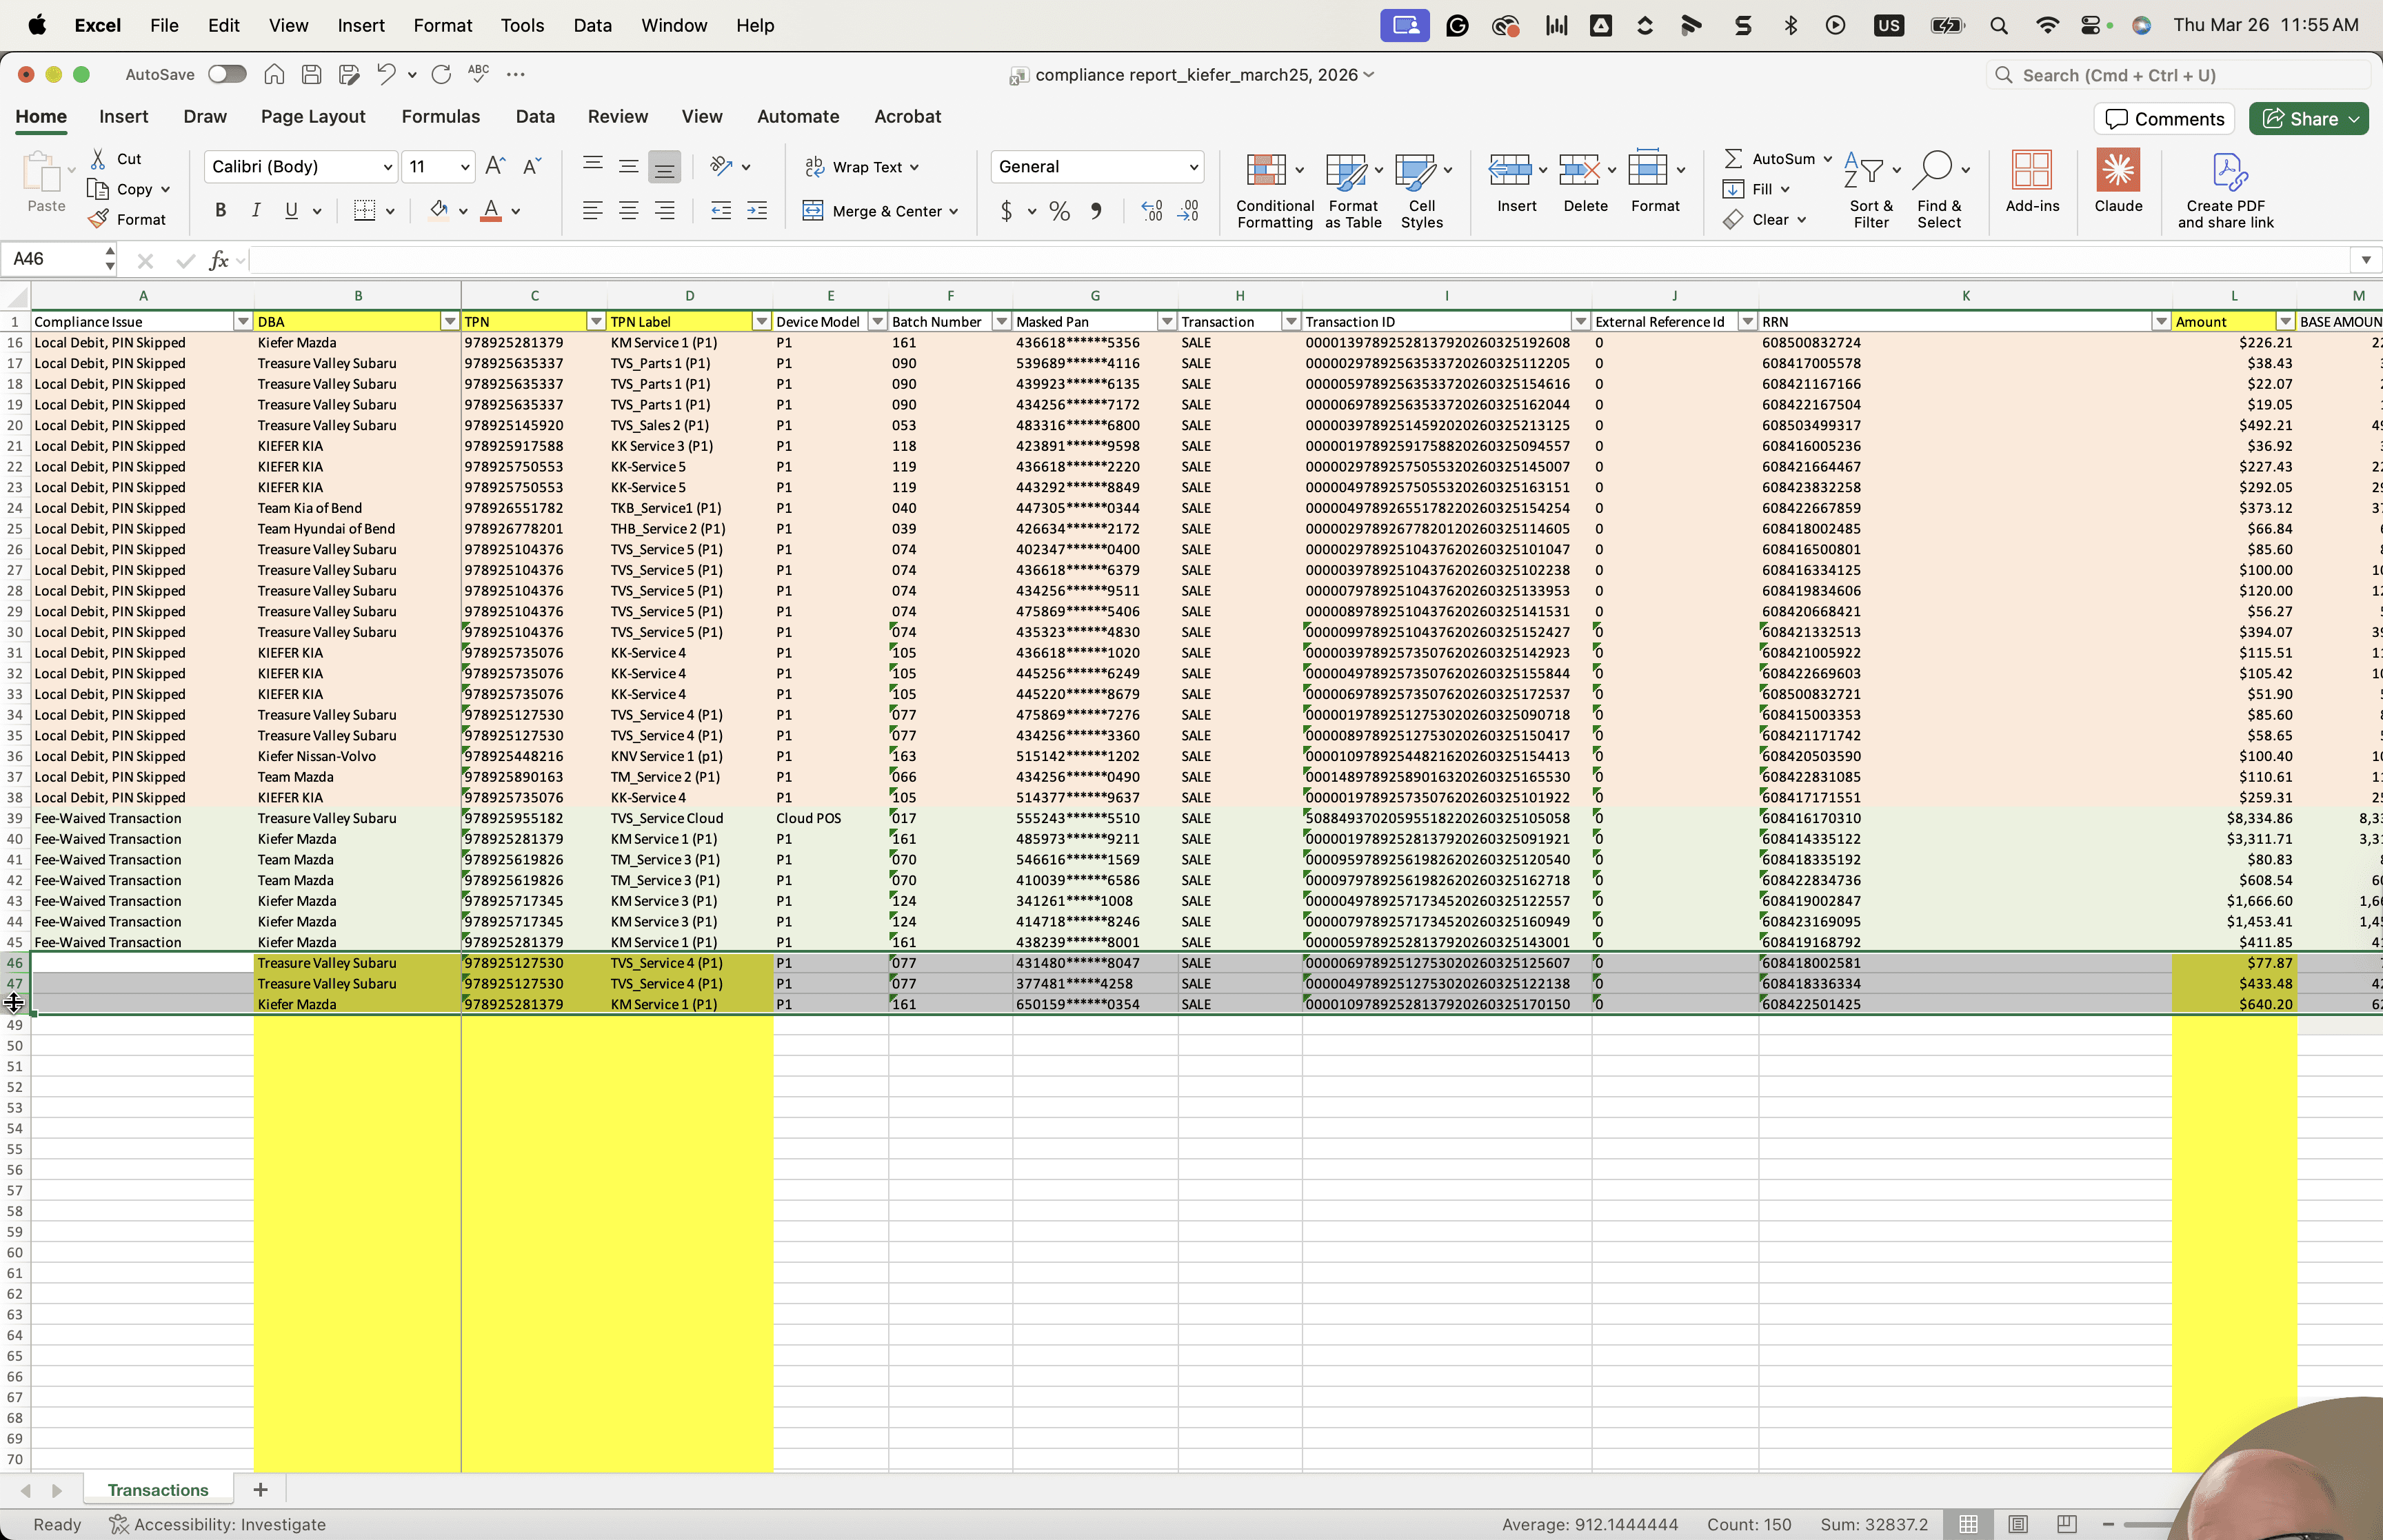Open the Page Layout ribbon tab
Screen dimensions: 2383x1540
tap(313, 116)
